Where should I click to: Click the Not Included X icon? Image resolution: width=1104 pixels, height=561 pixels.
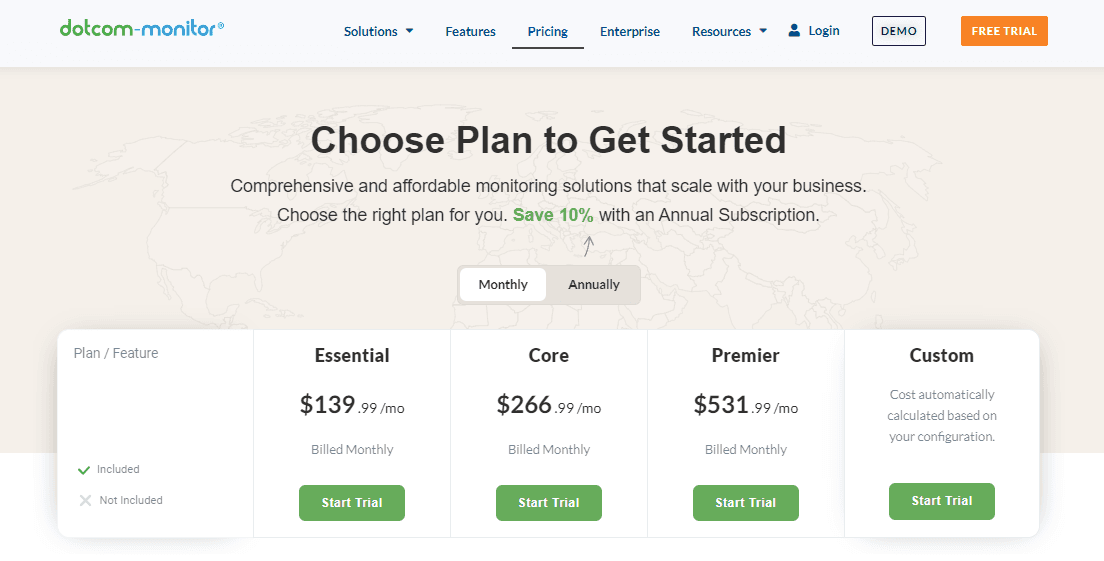(x=85, y=500)
